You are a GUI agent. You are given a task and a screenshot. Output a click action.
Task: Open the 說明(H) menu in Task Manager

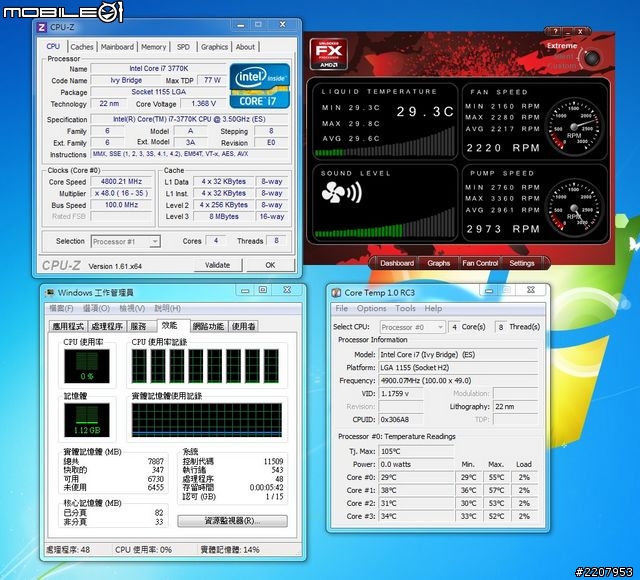pyautogui.click(x=167, y=309)
